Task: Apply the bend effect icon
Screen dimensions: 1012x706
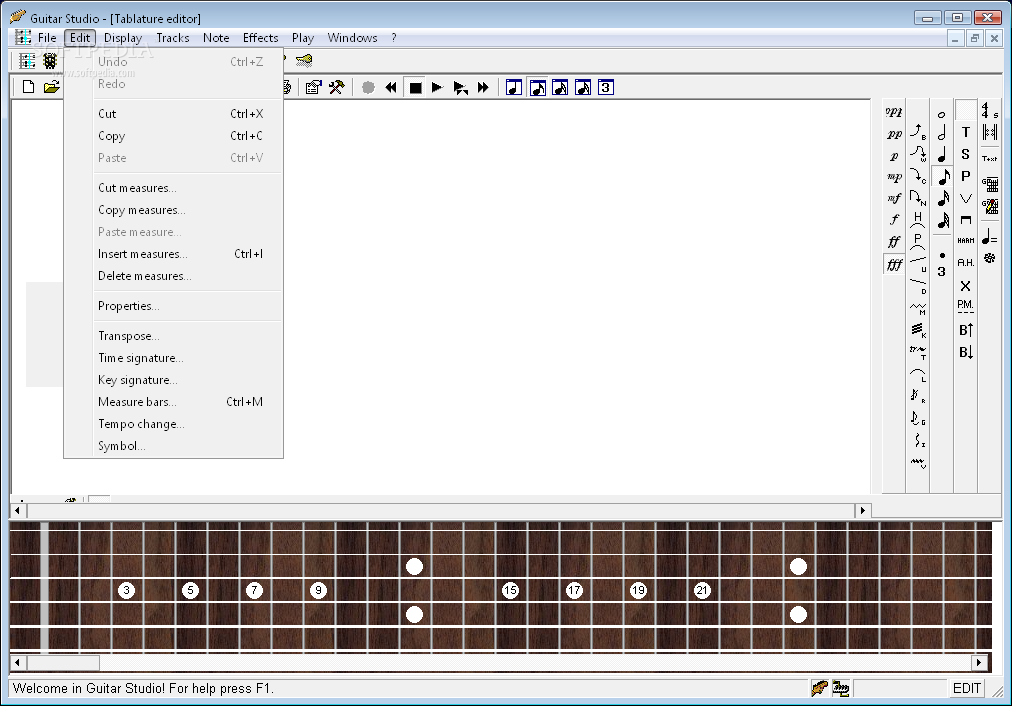Action: pos(918,132)
